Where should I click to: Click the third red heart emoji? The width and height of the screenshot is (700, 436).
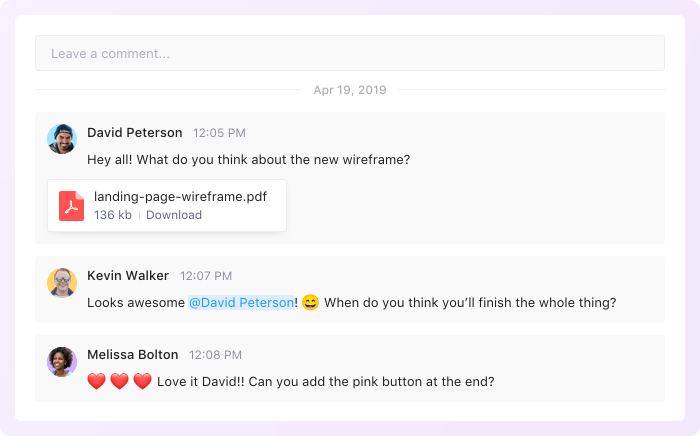(x=142, y=381)
